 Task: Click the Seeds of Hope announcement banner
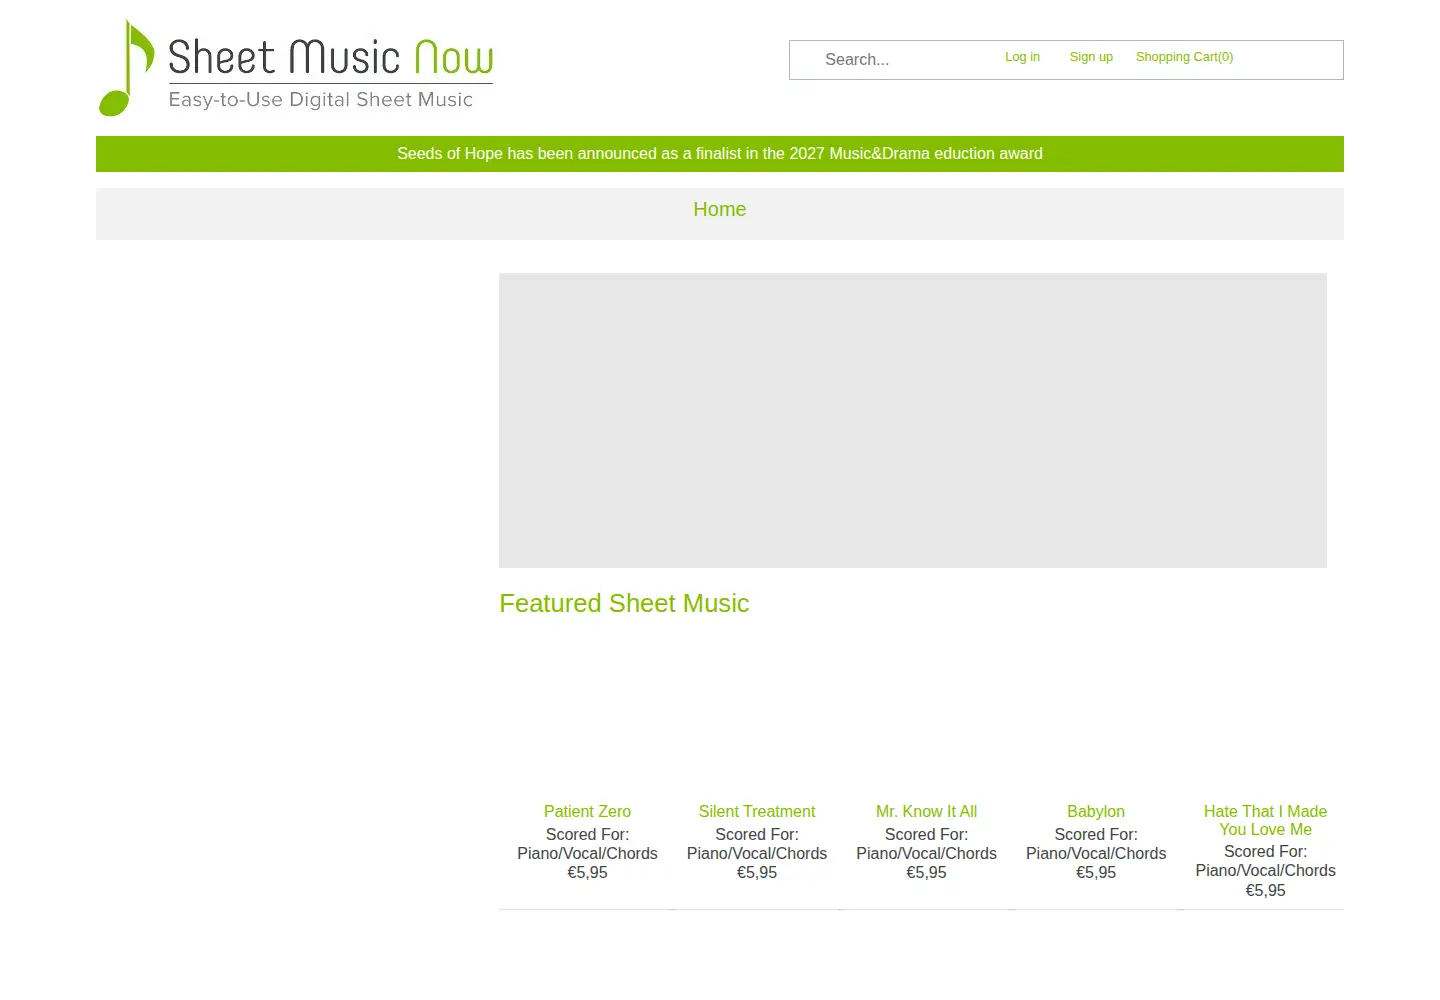(x=720, y=154)
